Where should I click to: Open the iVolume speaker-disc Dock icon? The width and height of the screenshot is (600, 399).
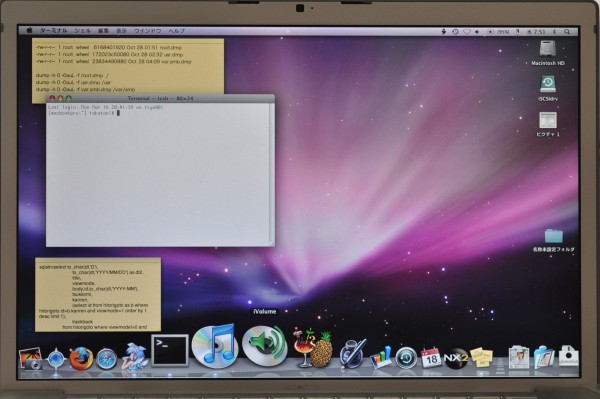pos(265,345)
